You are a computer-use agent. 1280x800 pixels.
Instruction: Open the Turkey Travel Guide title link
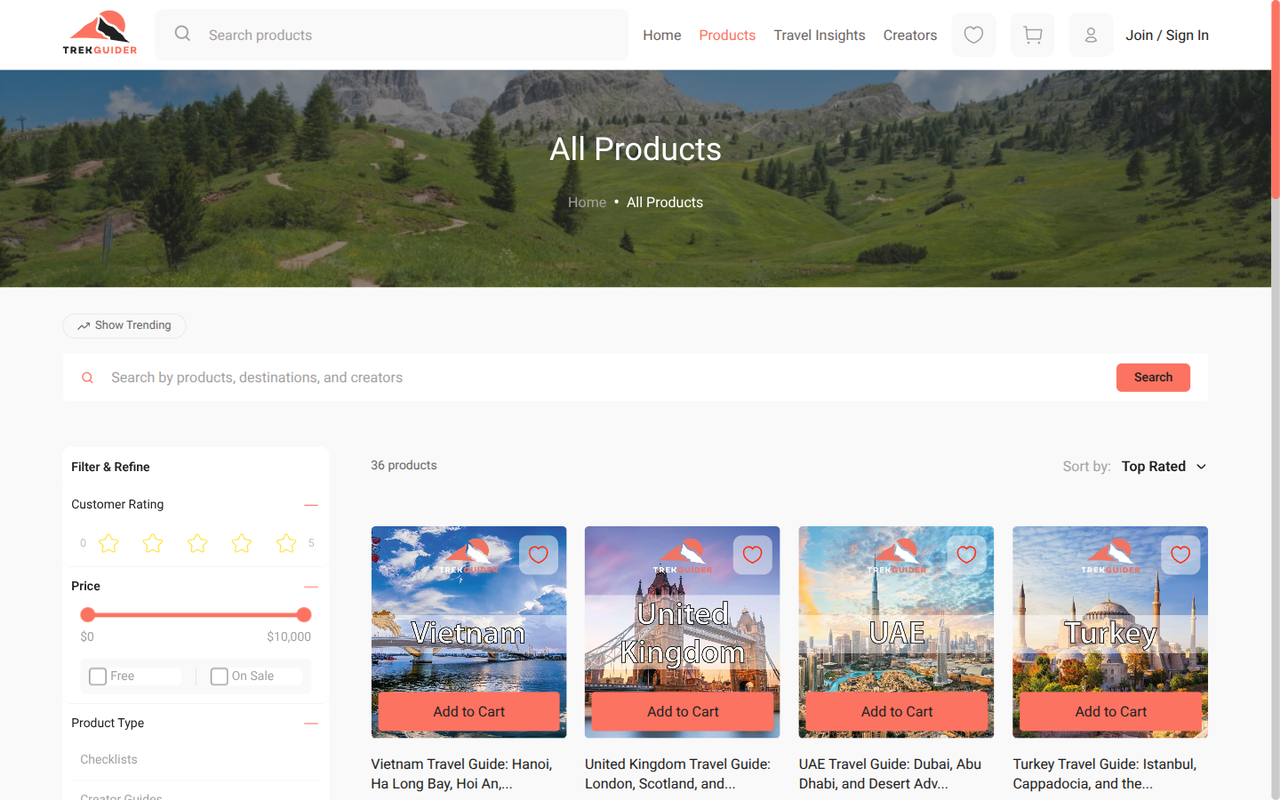(x=1105, y=774)
